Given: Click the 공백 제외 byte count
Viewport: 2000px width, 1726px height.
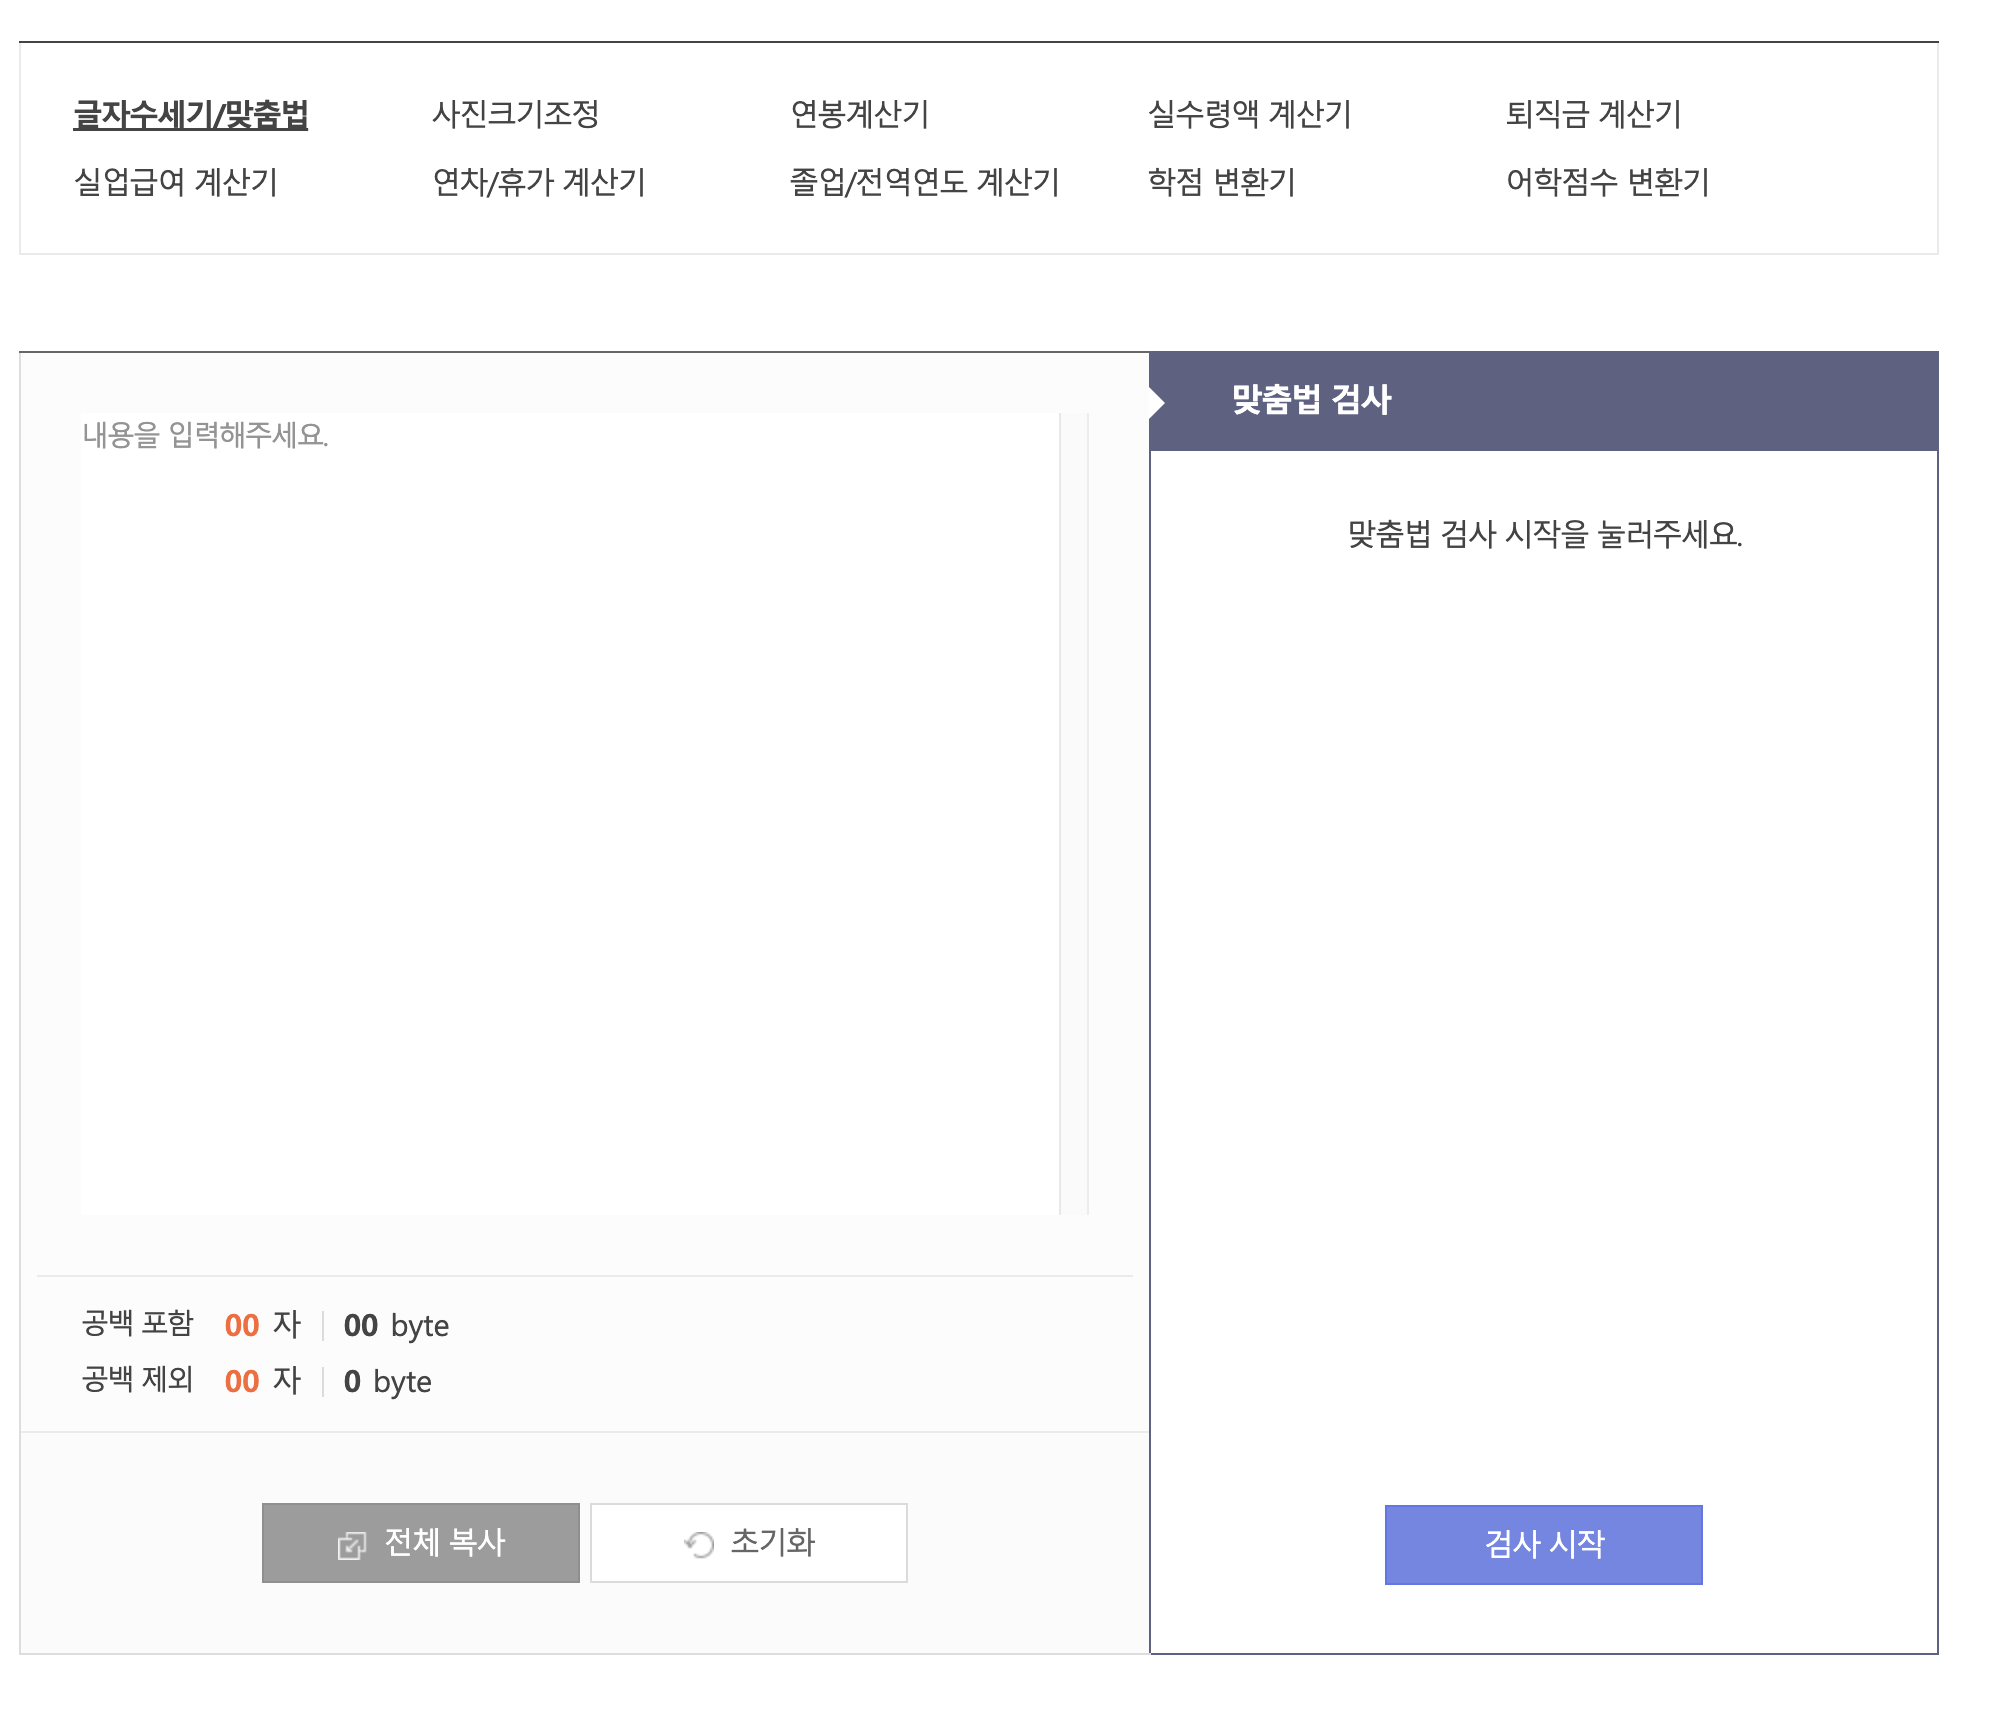Looking at the screenshot, I should tap(352, 1381).
